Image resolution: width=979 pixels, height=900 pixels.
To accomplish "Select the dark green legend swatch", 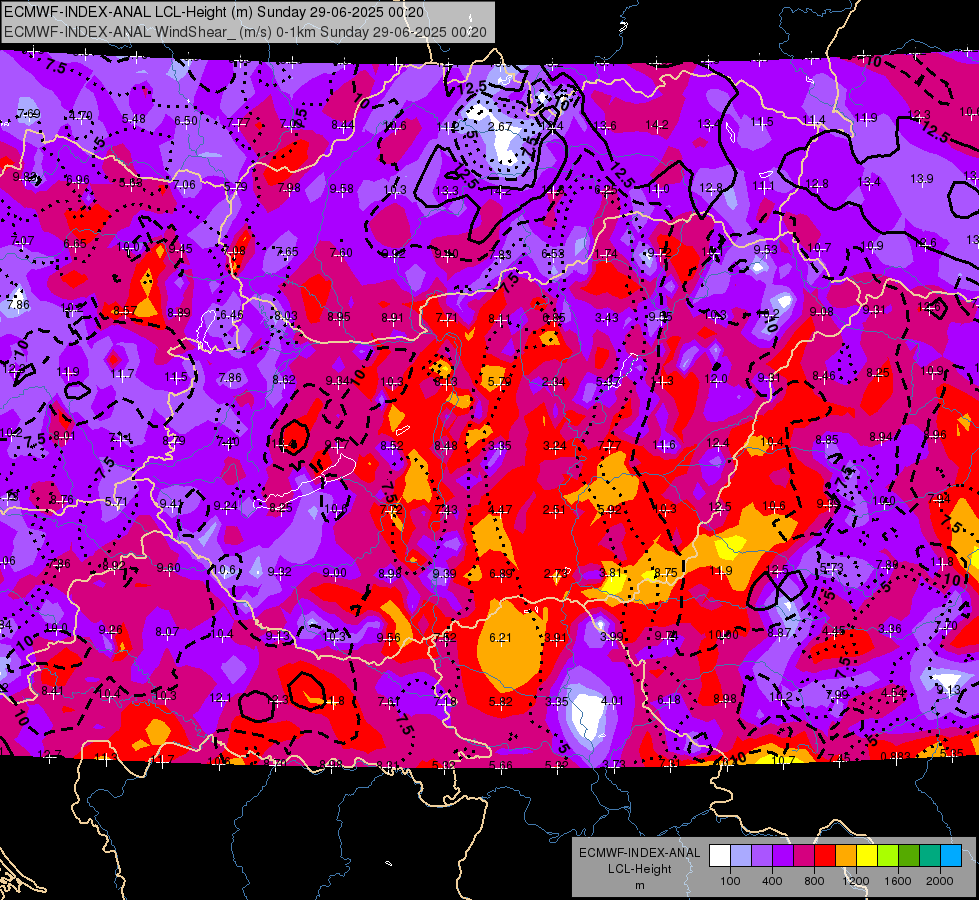I will 909,855.
